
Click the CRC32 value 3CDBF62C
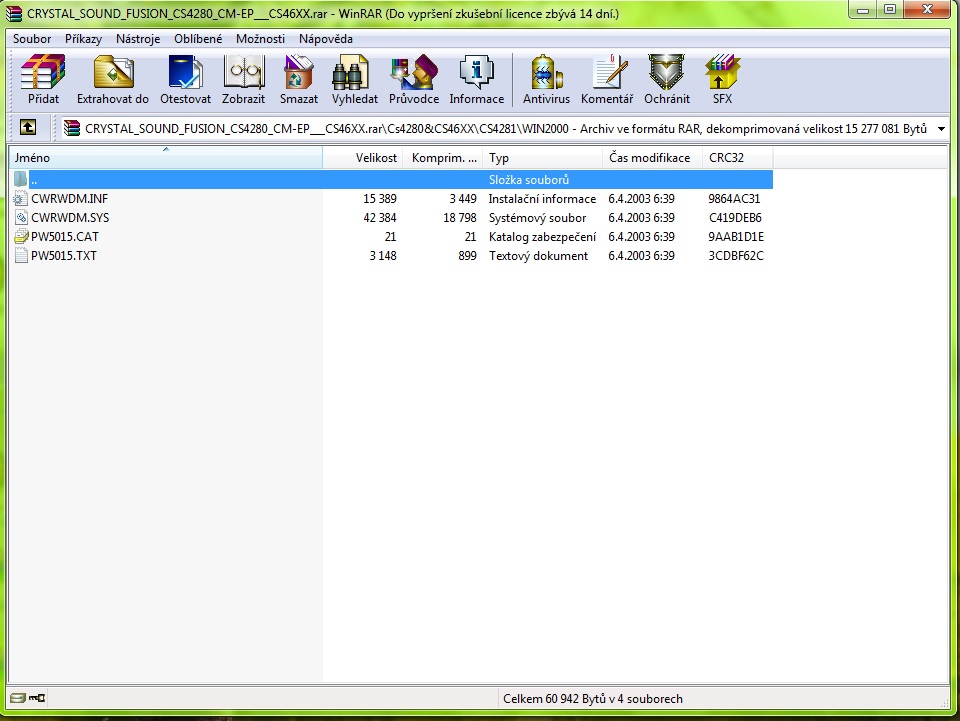click(736, 255)
